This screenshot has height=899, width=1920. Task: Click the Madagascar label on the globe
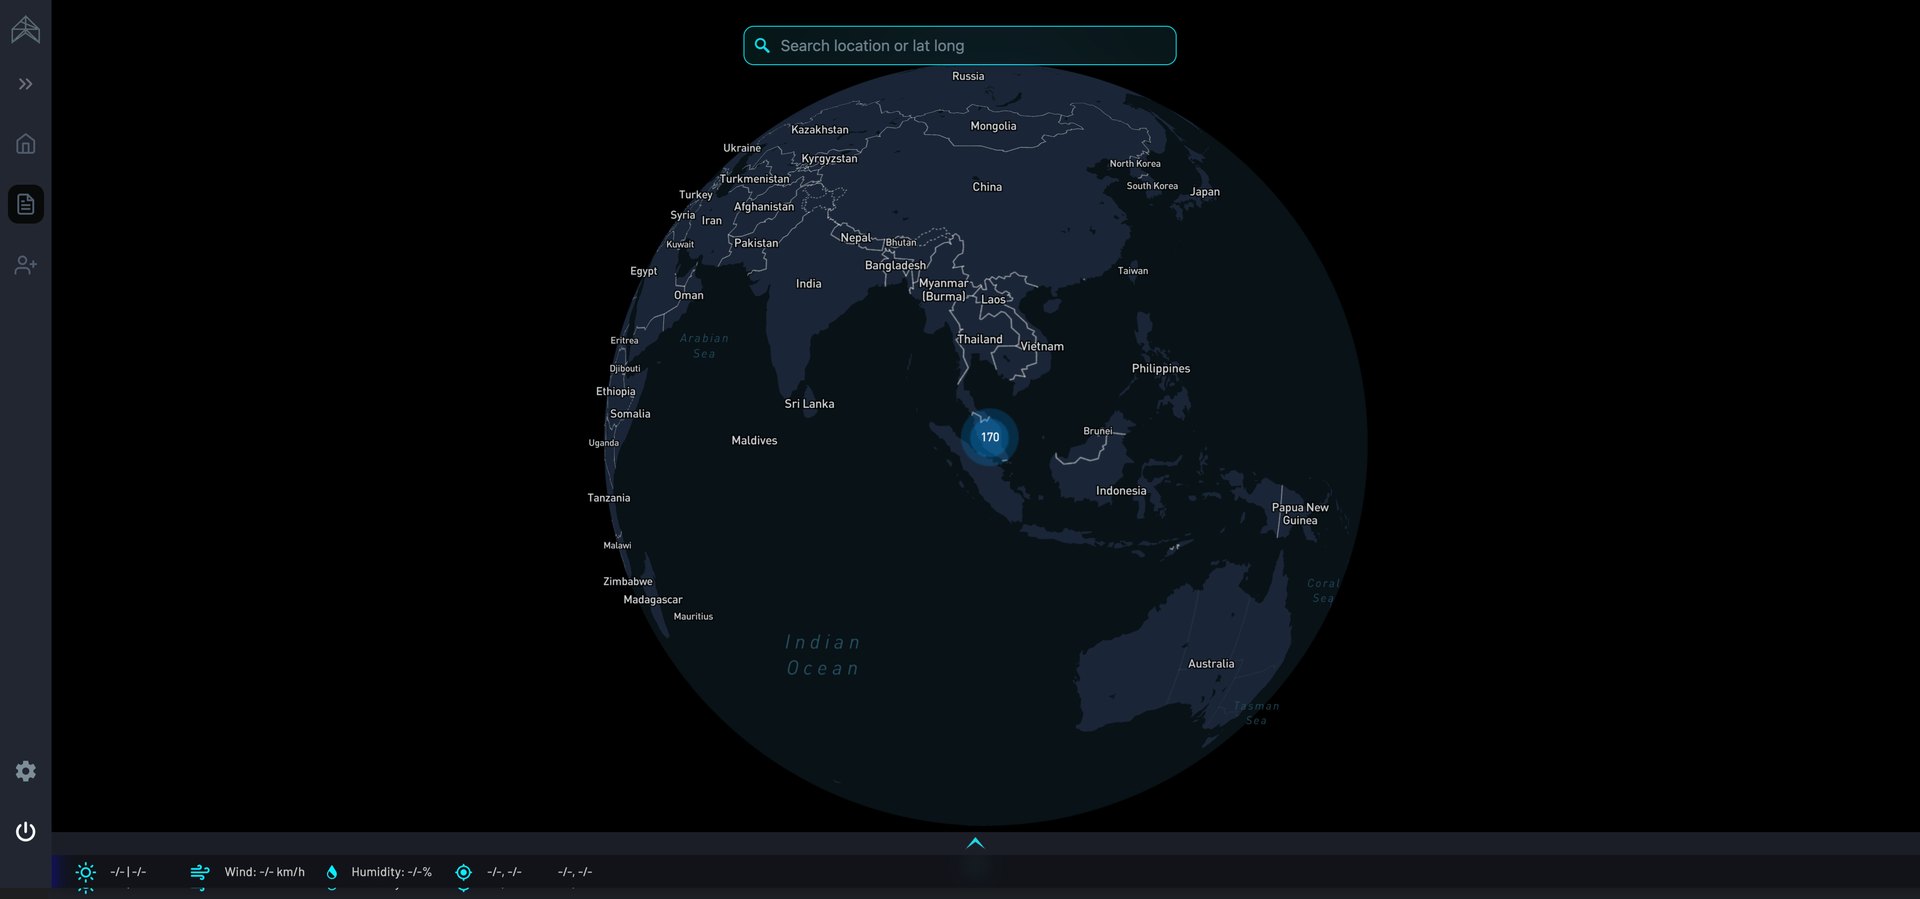click(653, 600)
